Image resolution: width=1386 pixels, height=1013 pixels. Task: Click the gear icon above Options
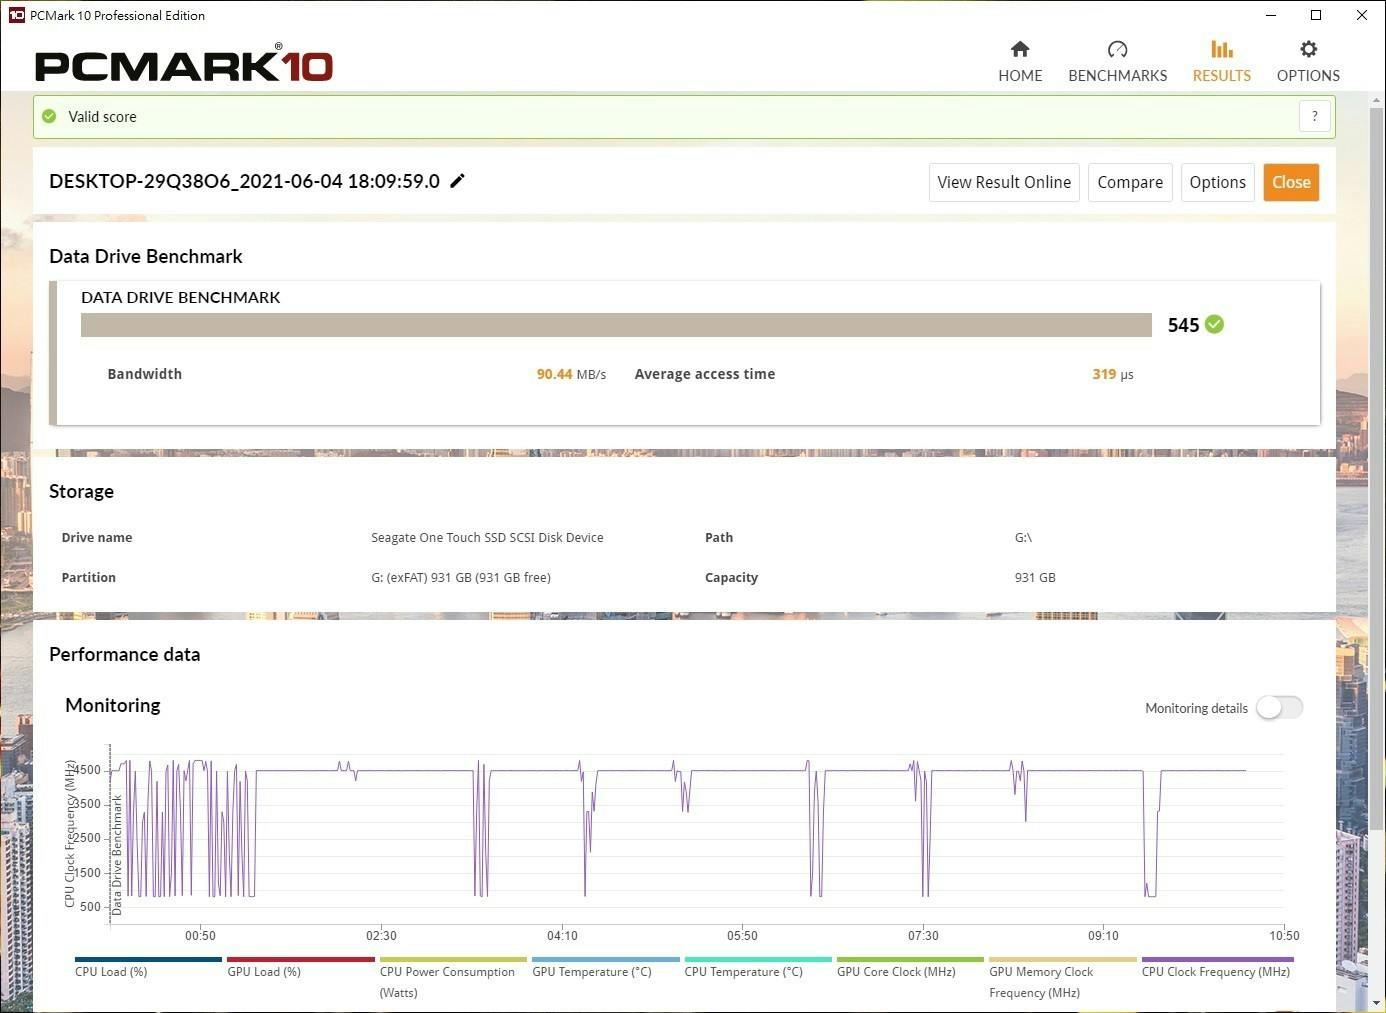(x=1308, y=49)
